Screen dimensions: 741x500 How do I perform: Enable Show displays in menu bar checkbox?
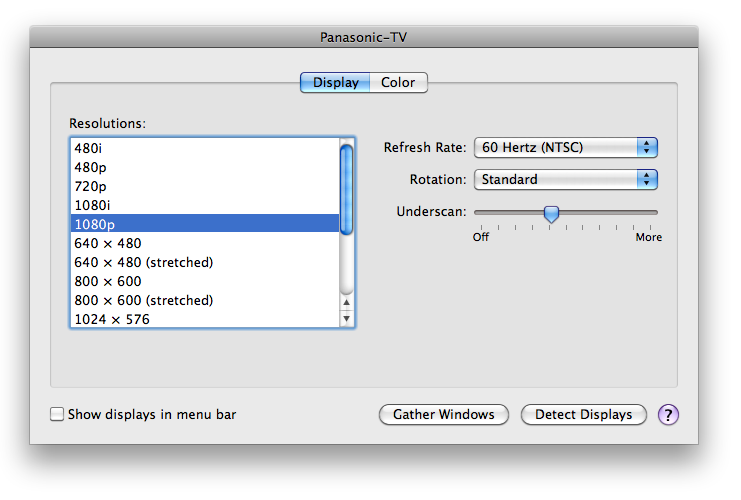[57, 414]
